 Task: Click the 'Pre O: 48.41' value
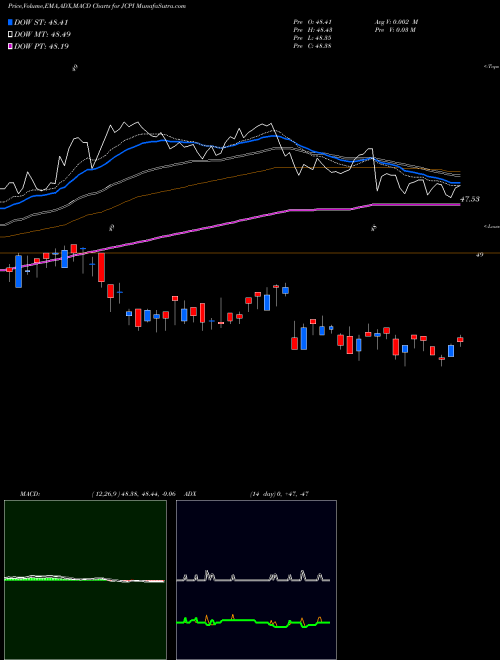(313, 22)
